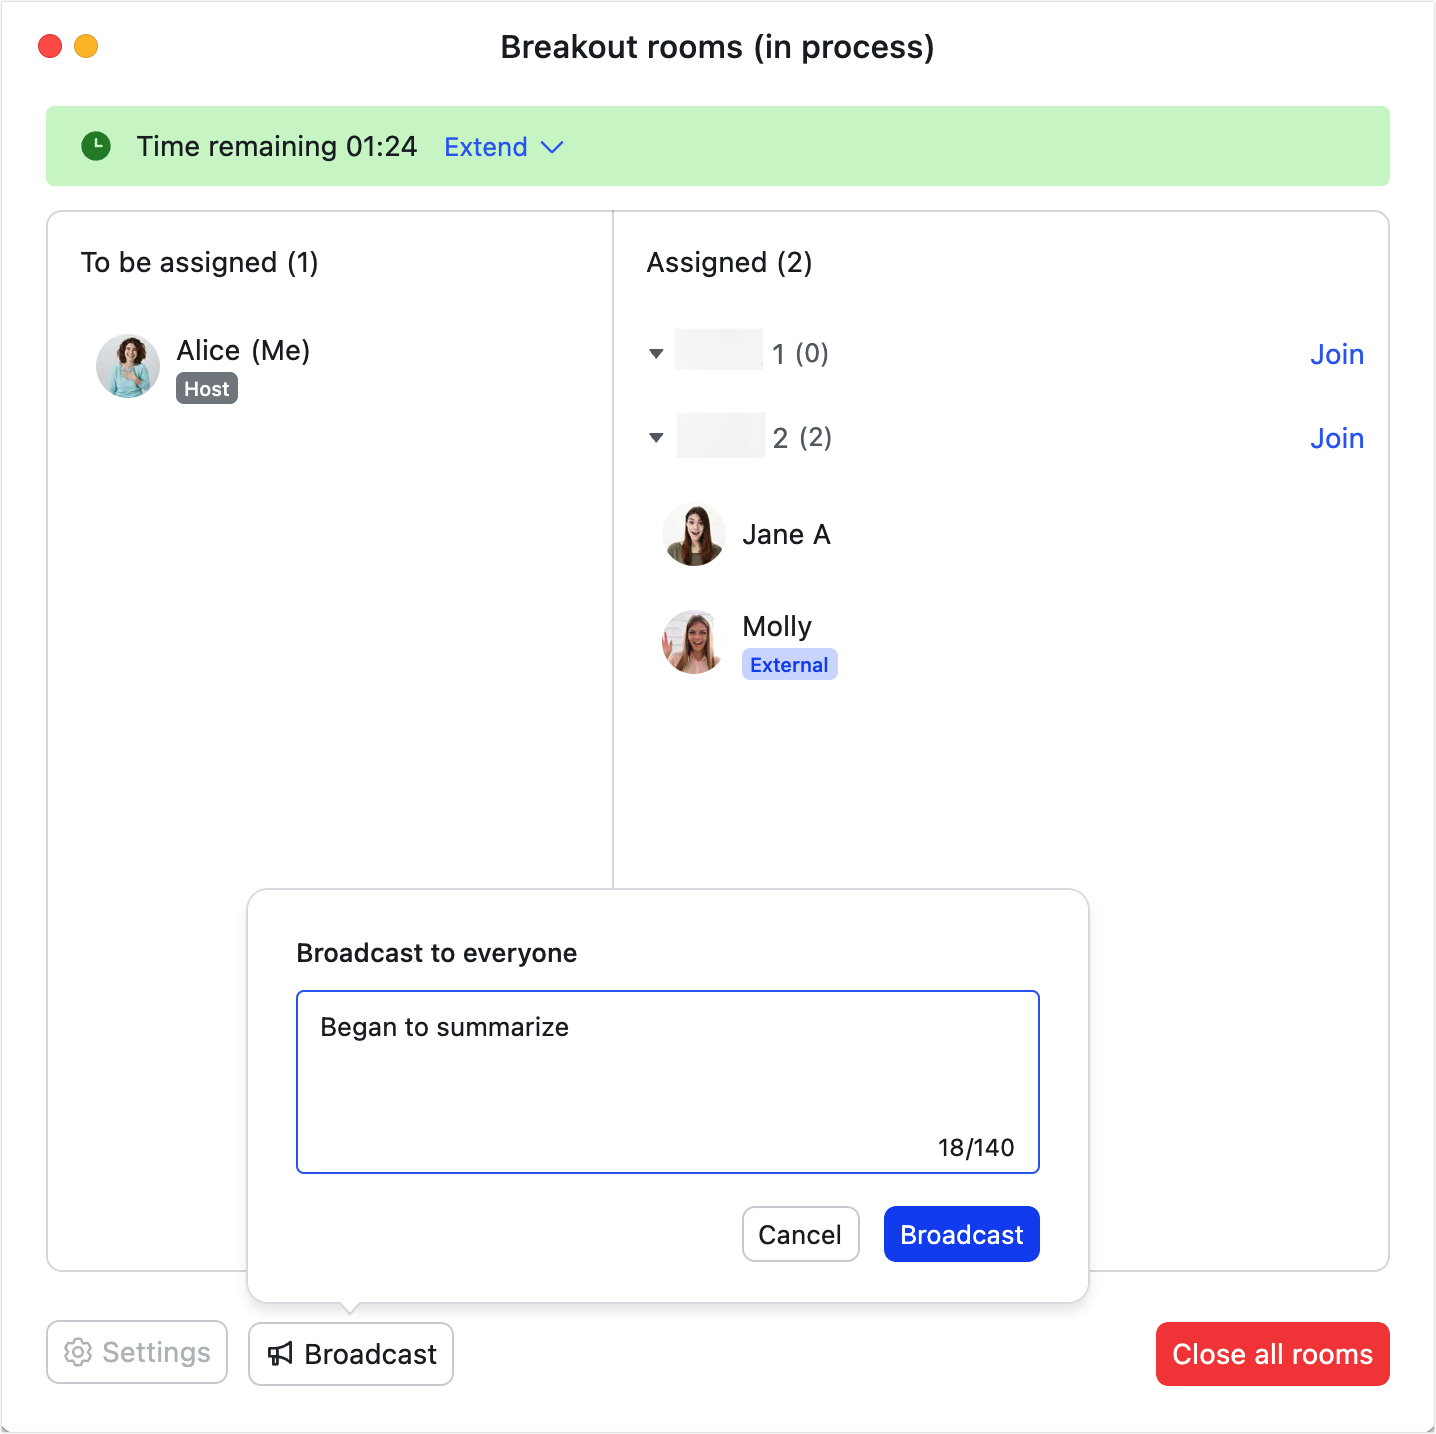The height and width of the screenshot is (1434, 1436).
Task: Open the Extend time dropdown
Action: click(x=503, y=146)
